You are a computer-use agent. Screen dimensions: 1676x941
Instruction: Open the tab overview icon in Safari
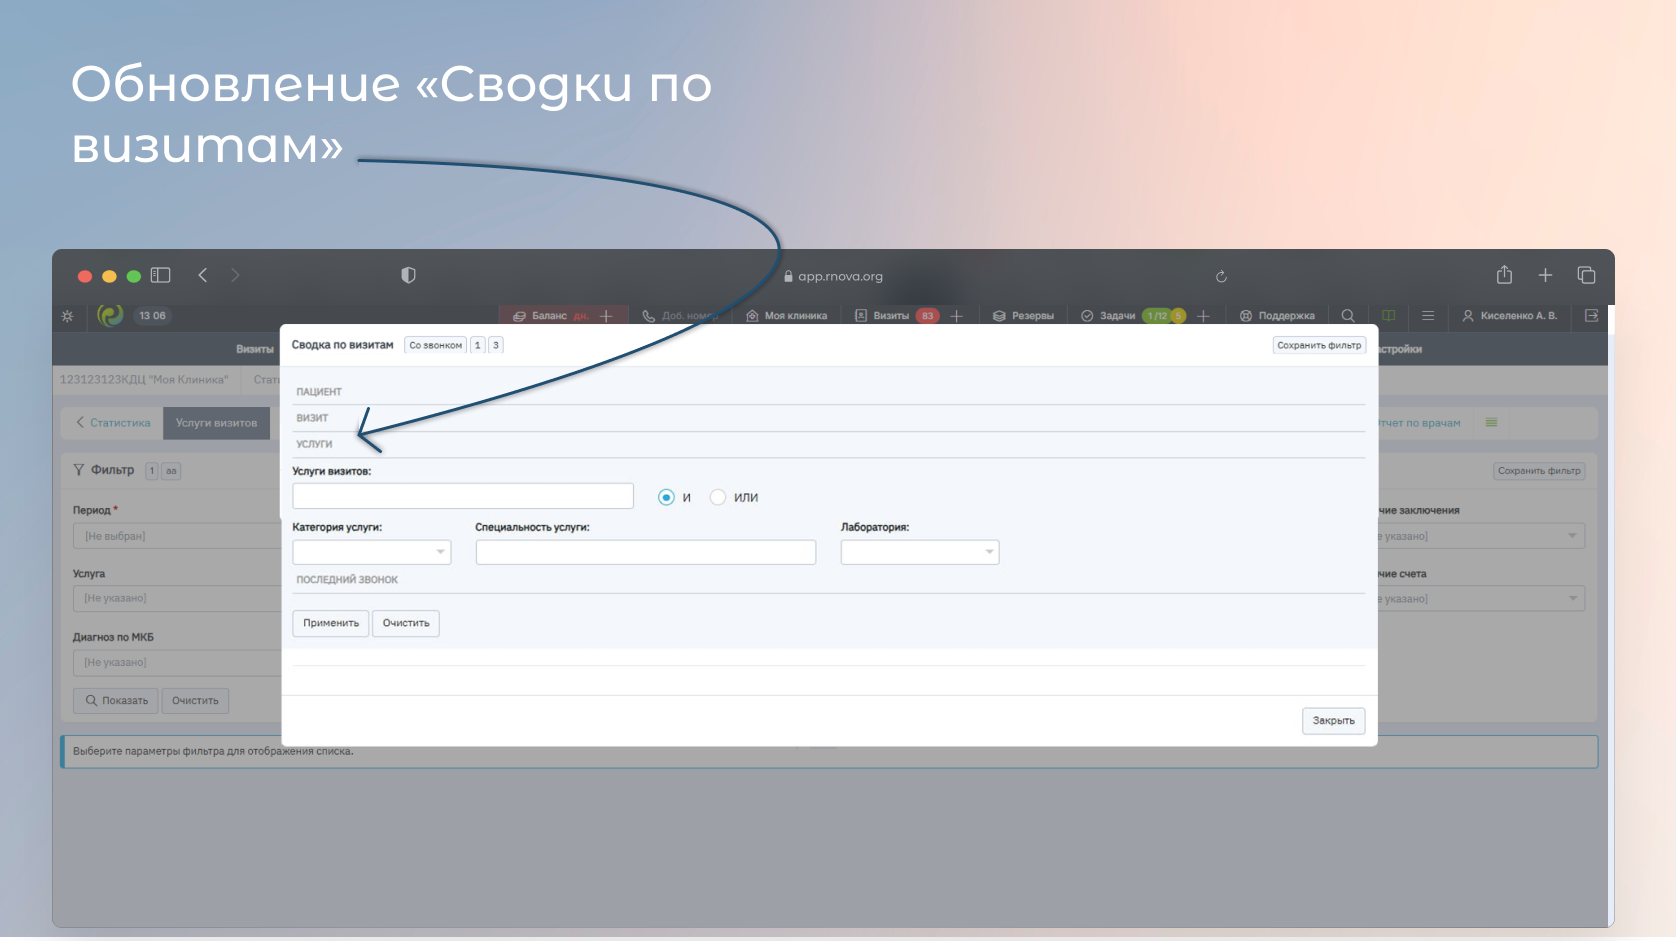pyautogui.click(x=1586, y=275)
